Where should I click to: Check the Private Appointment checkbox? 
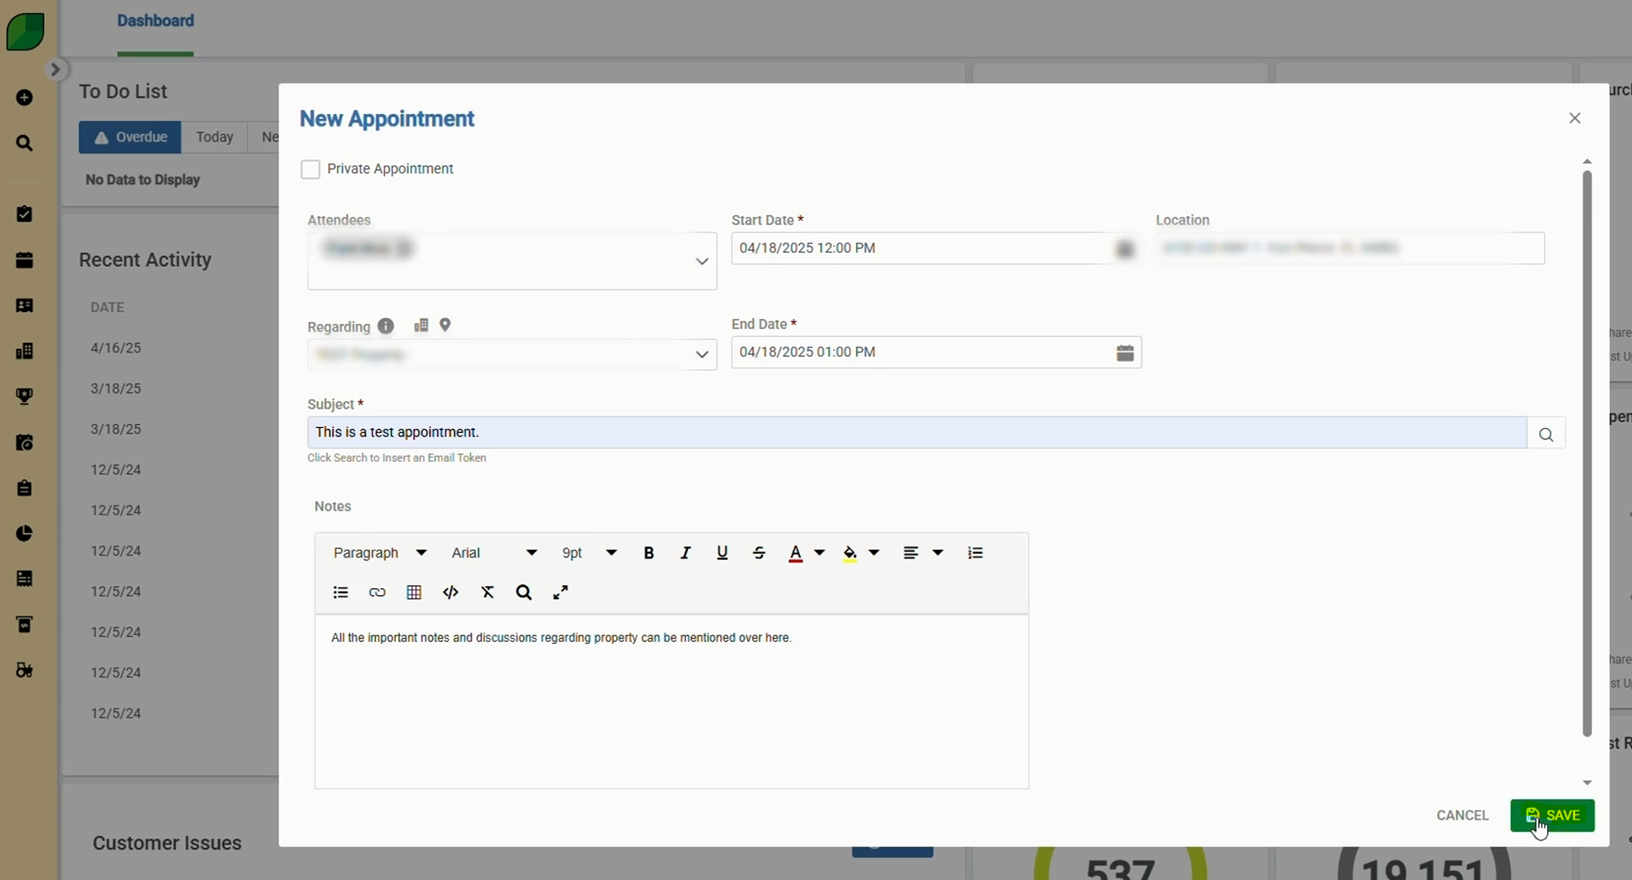(310, 169)
